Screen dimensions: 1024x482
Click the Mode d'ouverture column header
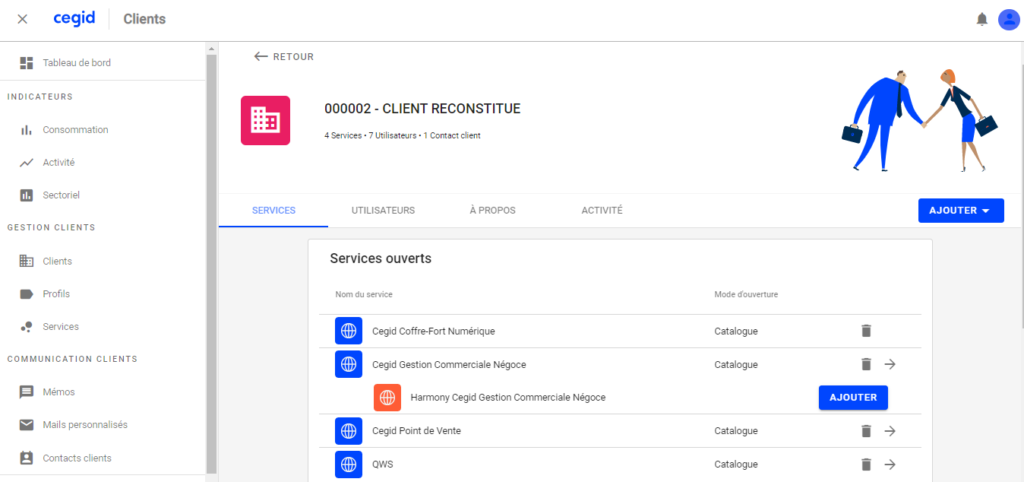tap(746, 295)
